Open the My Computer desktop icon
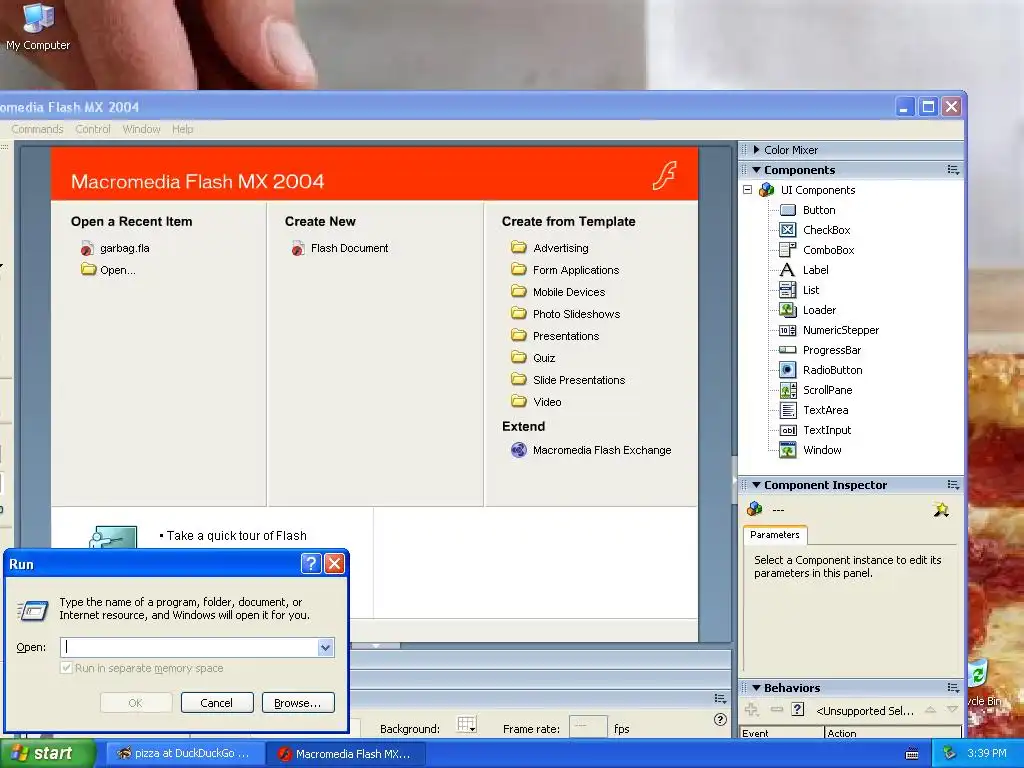Screen dimensions: 1024x768 38,27
